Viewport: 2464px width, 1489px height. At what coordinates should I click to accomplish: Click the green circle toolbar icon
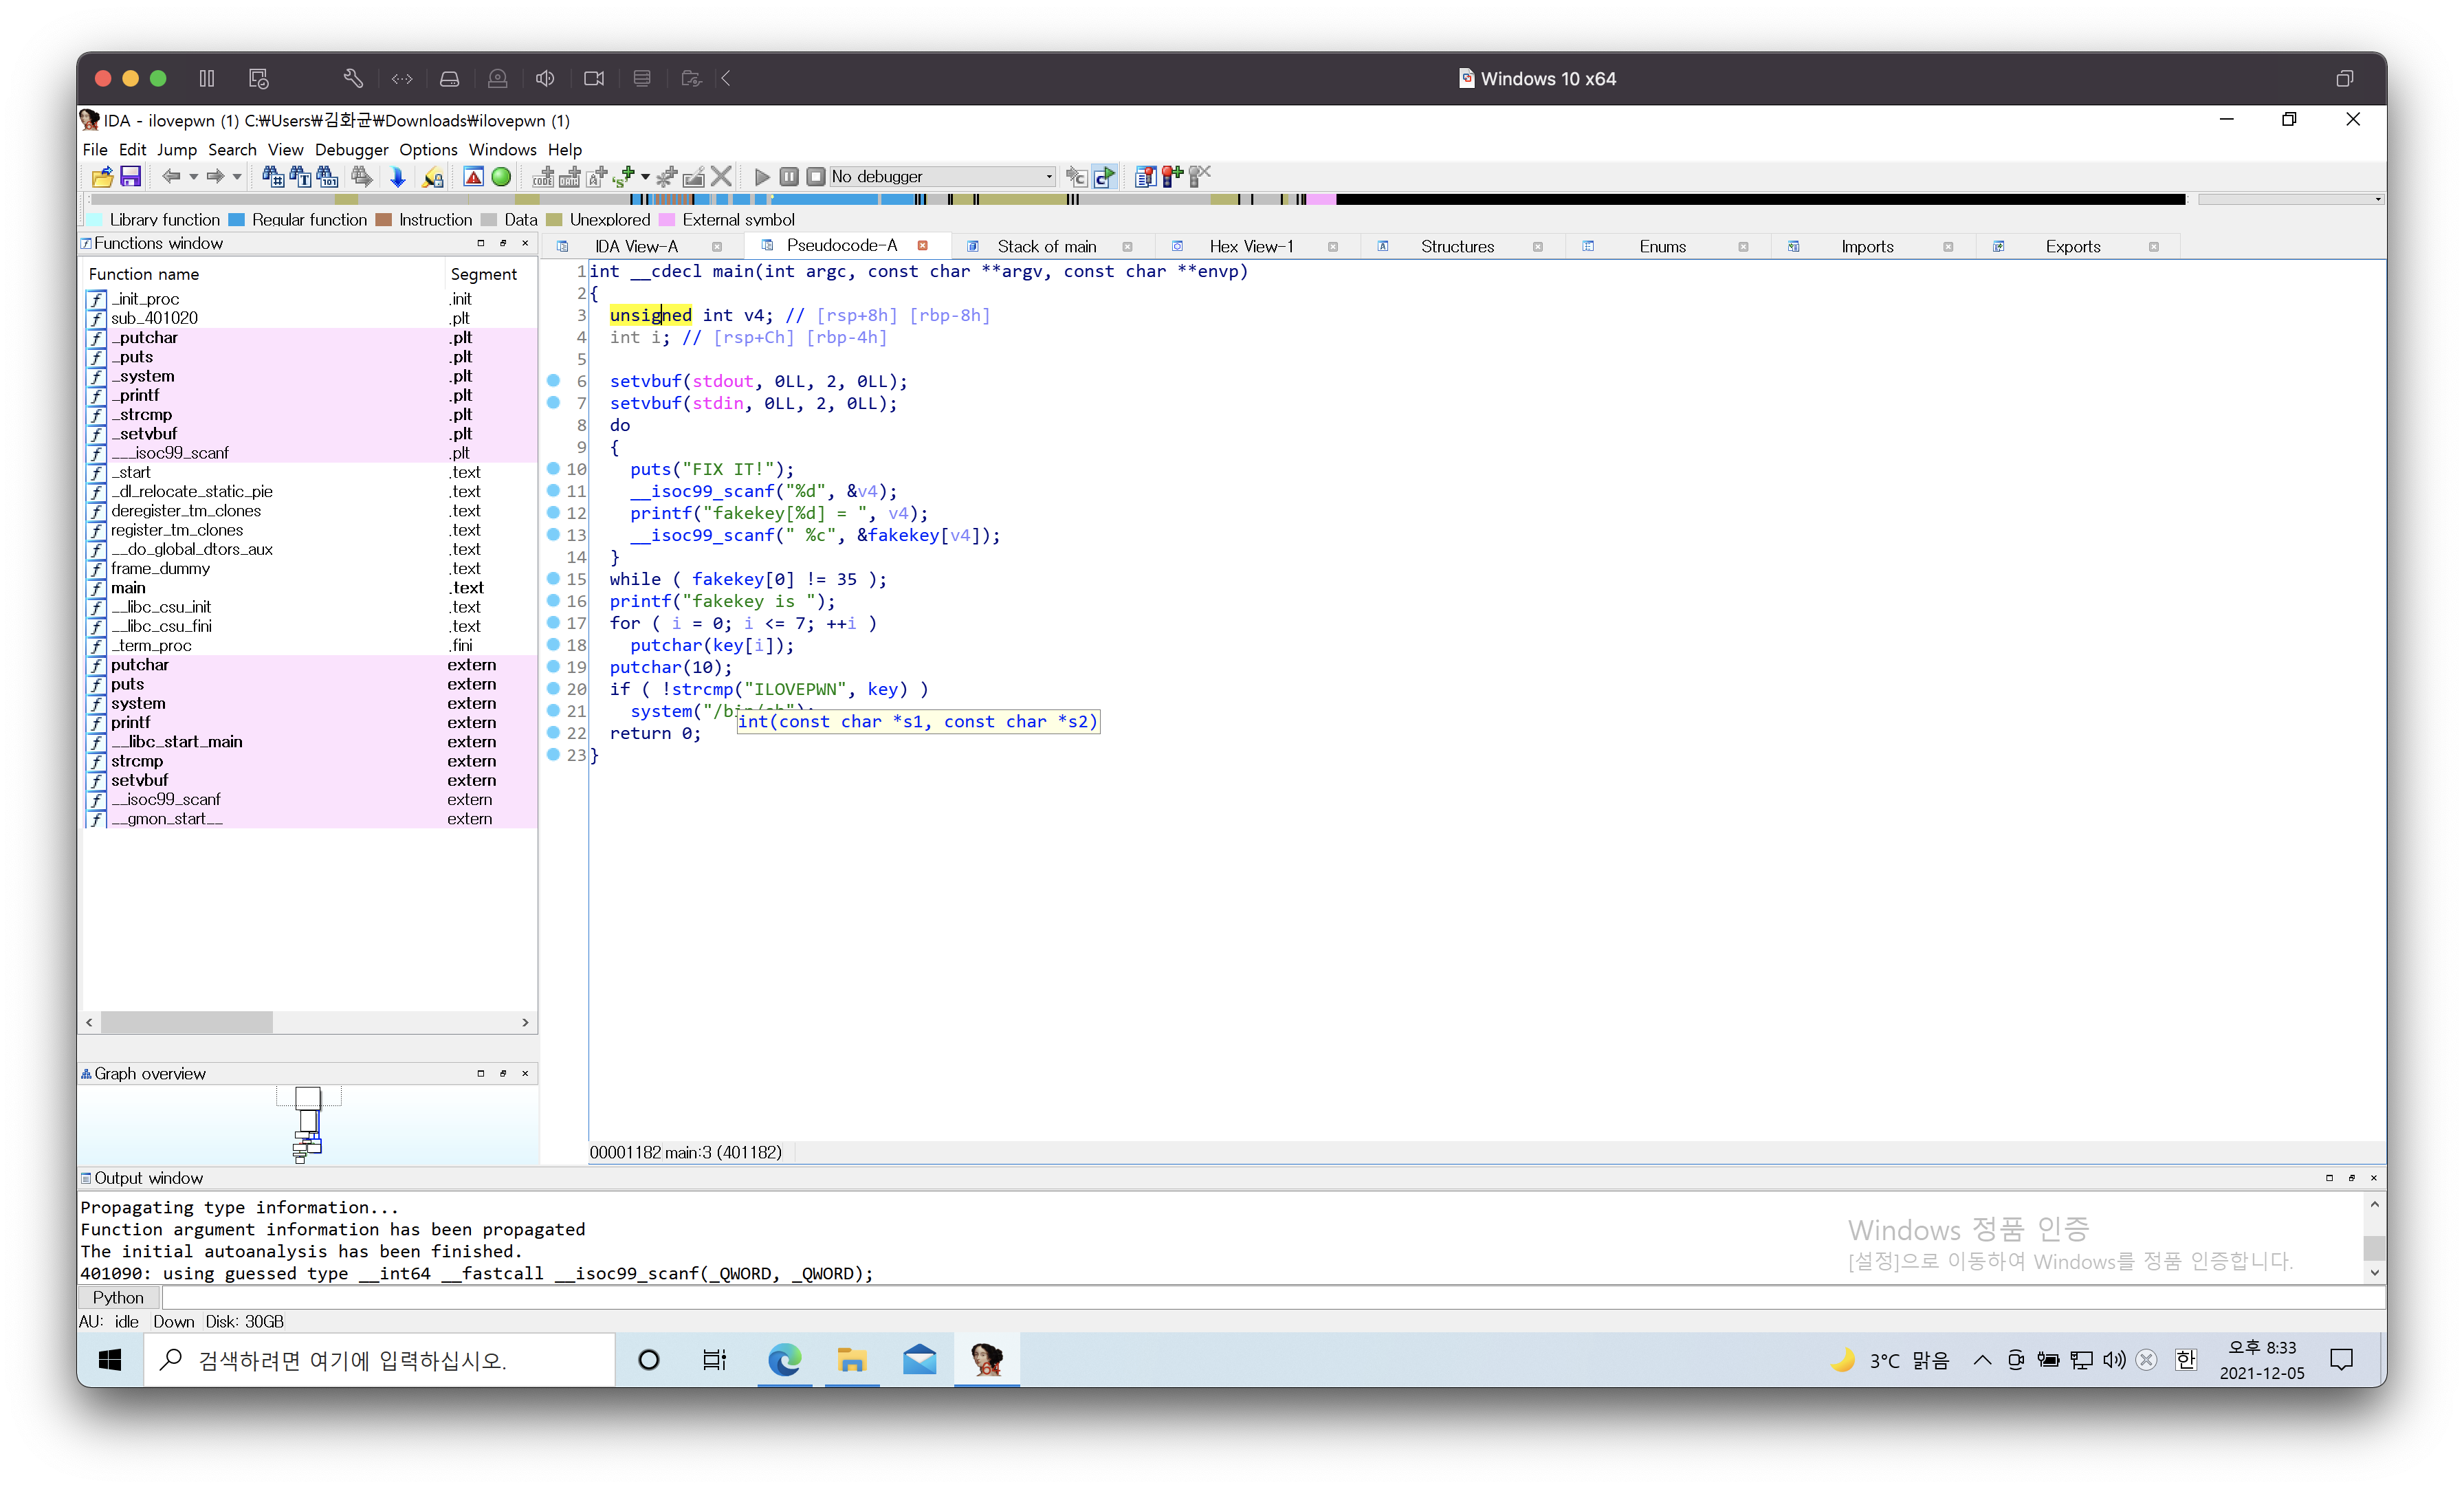[x=501, y=177]
